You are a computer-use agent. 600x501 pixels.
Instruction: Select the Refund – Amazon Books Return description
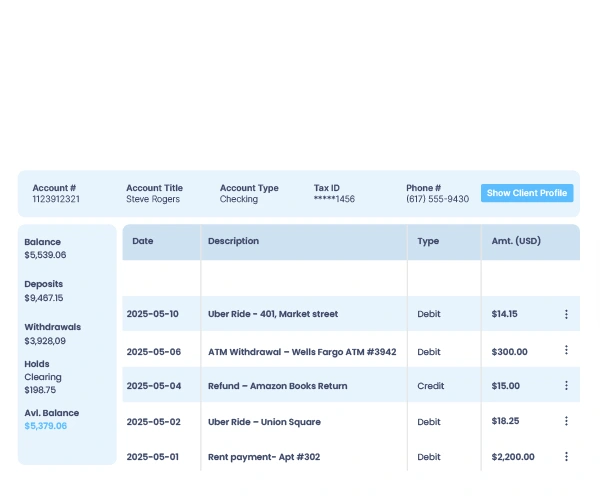[x=277, y=386]
